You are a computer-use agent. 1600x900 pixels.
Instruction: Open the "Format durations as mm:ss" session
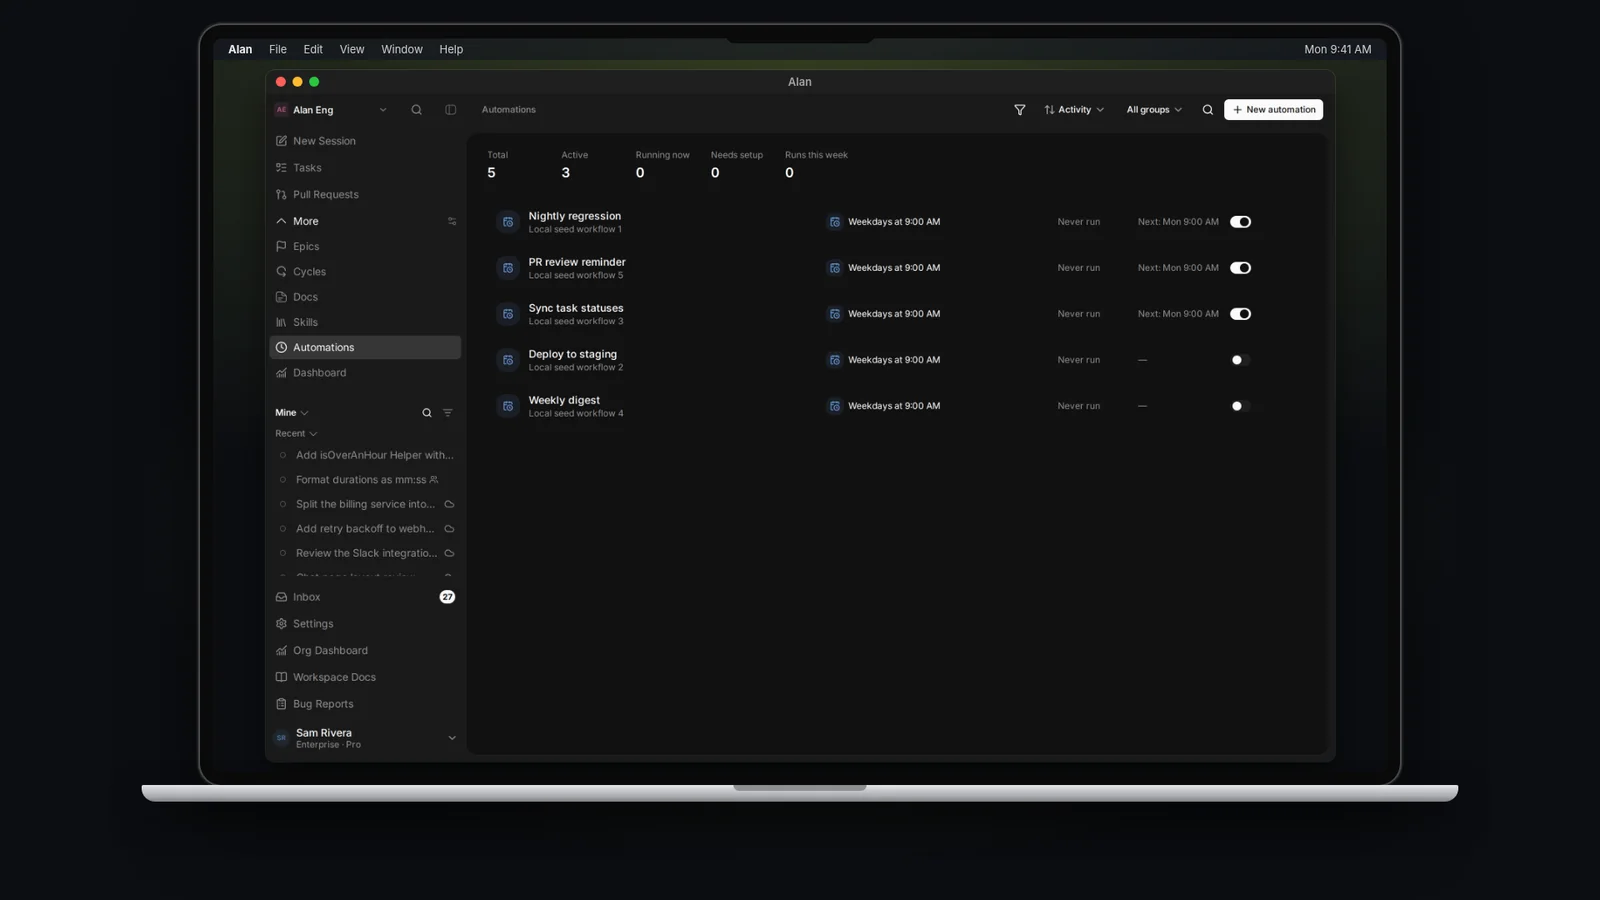tap(365, 480)
